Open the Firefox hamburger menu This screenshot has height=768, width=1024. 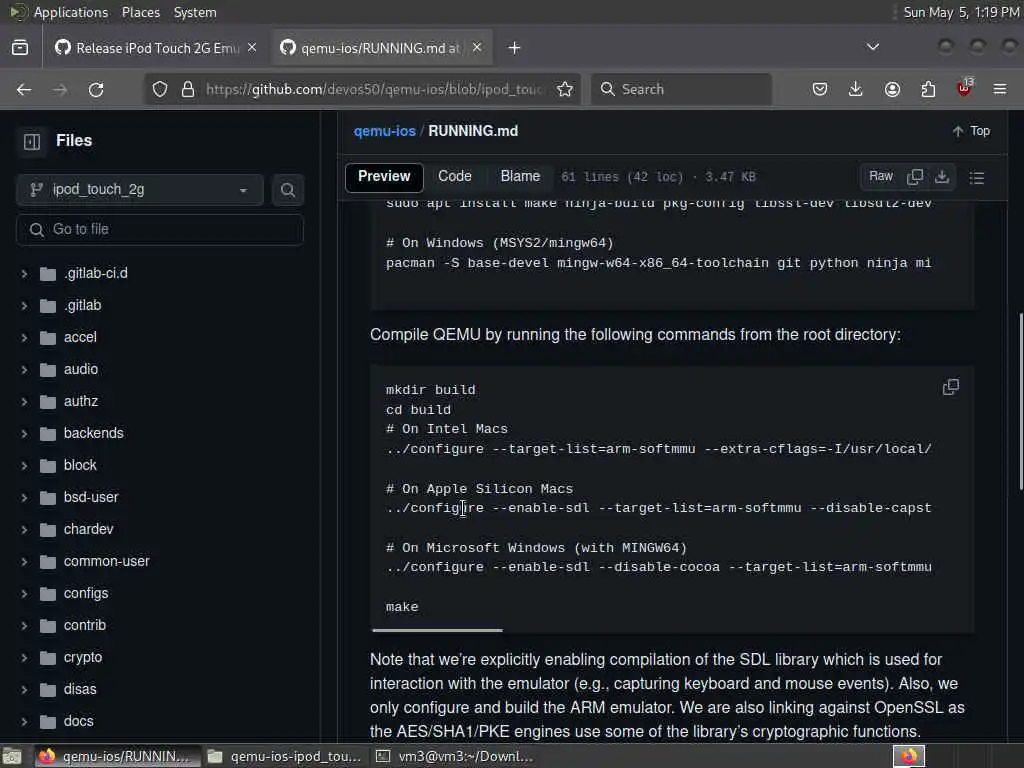[1000, 89]
